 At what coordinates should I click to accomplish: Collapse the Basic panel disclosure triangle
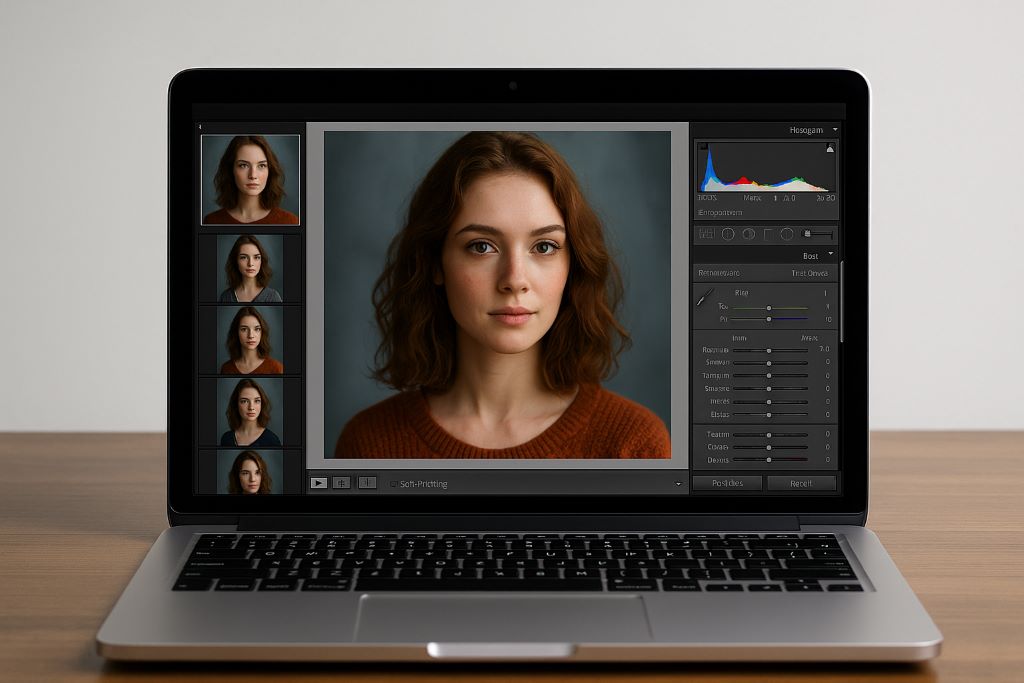[x=830, y=255]
